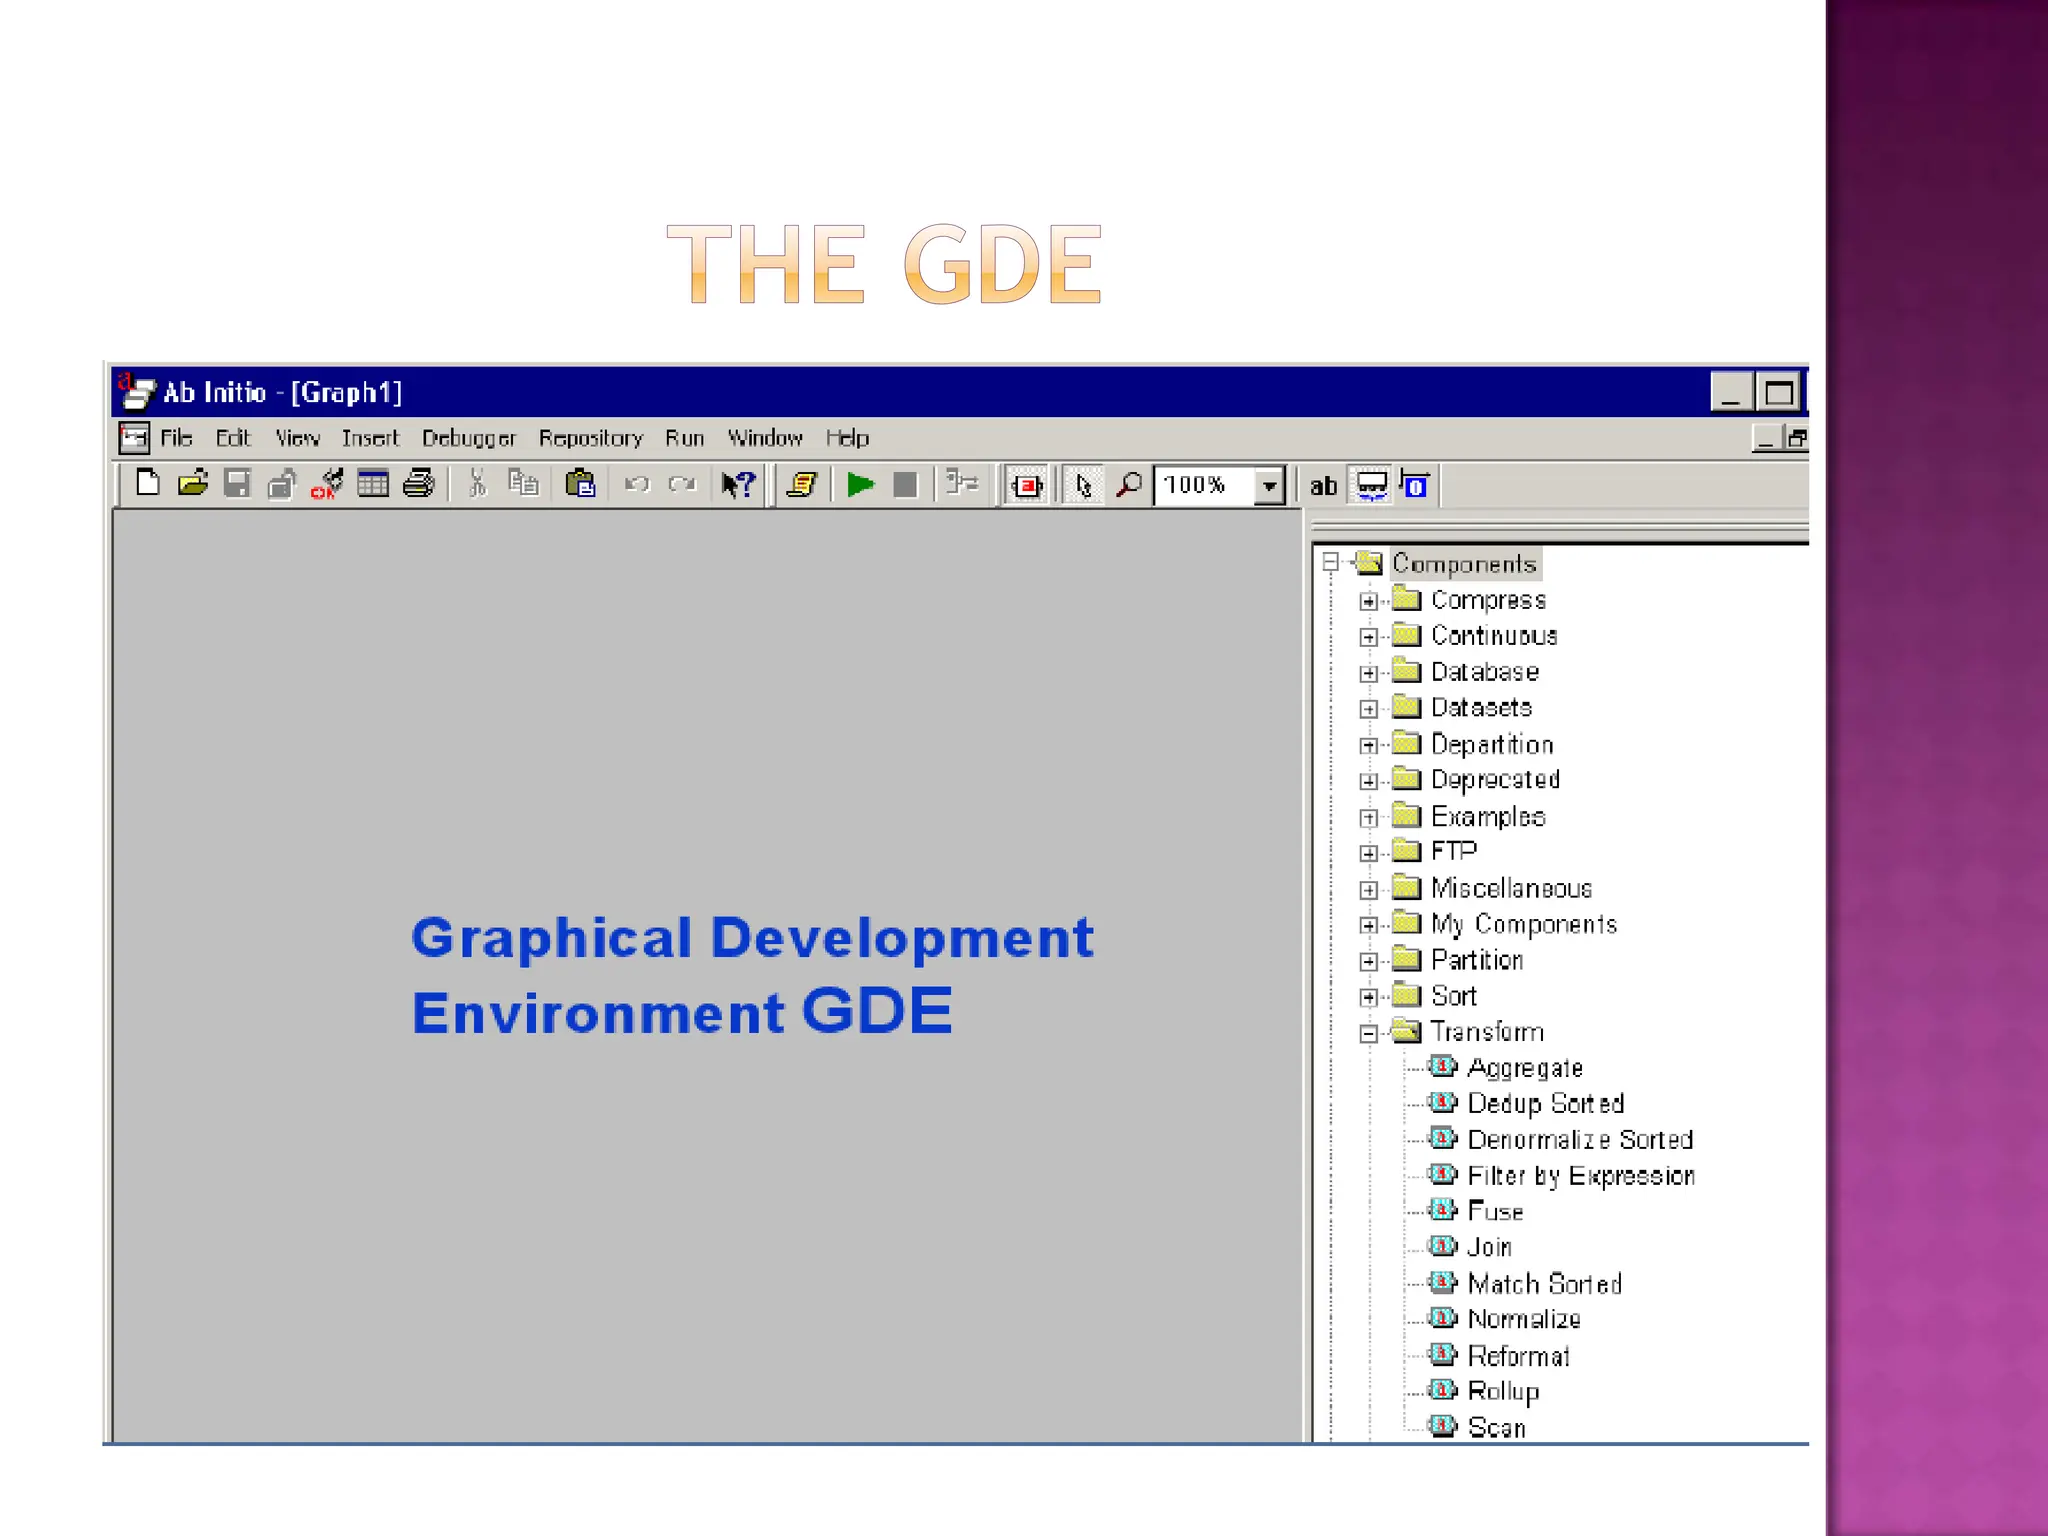The image size is (2048, 1536).
Task: Toggle the red component icon button
Action: (x=1026, y=486)
